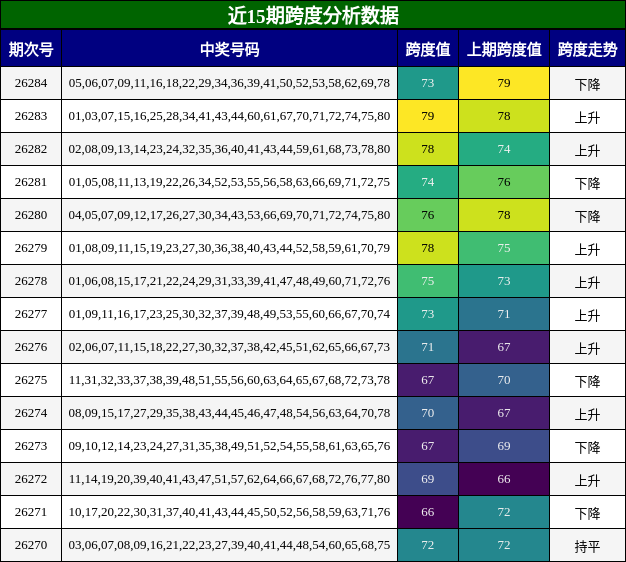This screenshot has width=626, height=562.
Task: Click issue number 26283
Action: pos(31,116)
